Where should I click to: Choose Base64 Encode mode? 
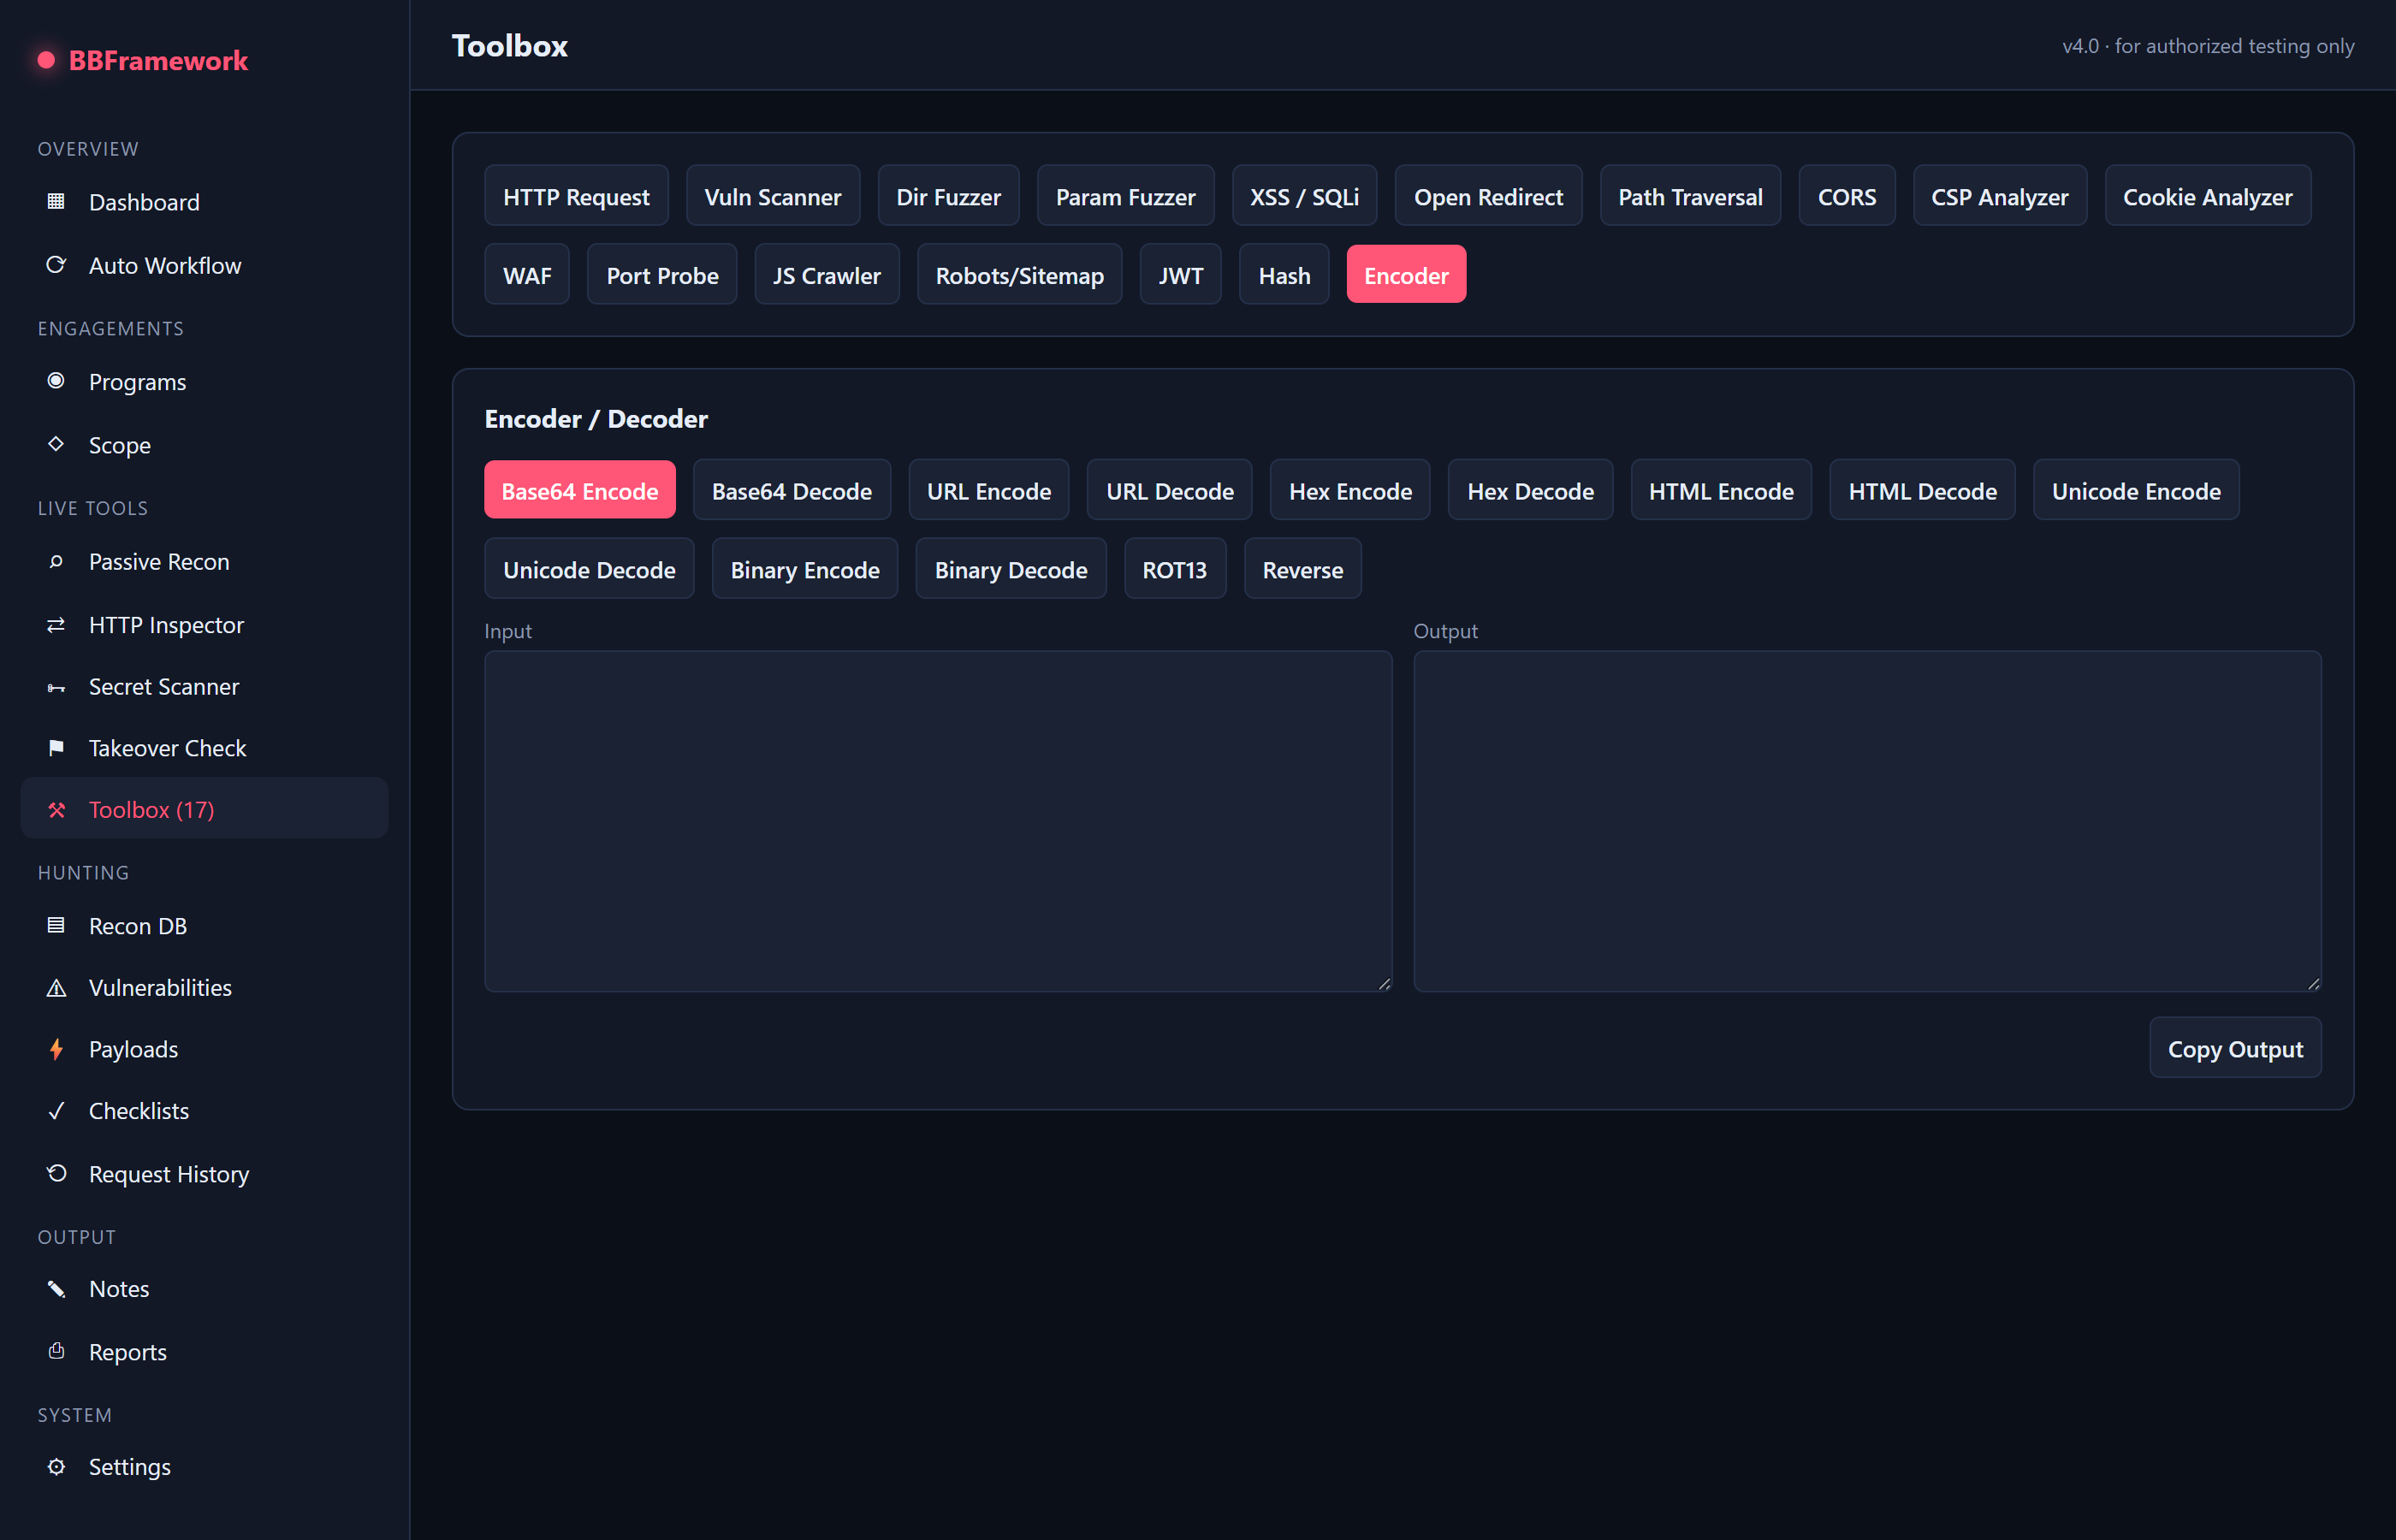[x=579, y=490]
